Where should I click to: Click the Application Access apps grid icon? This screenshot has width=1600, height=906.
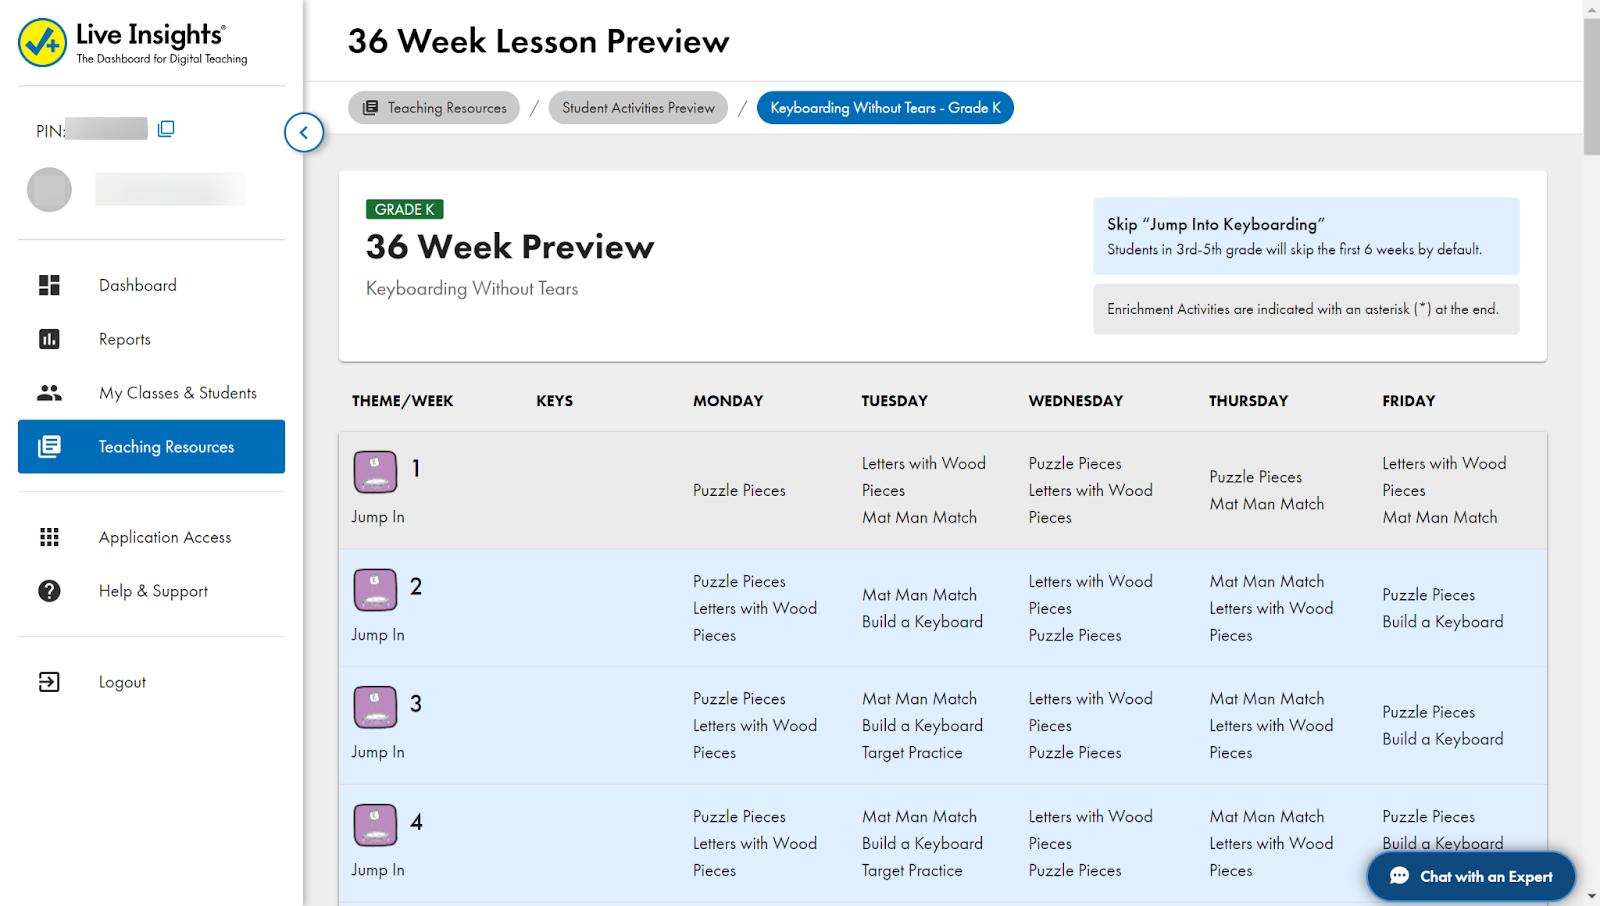tap(49, 537)
